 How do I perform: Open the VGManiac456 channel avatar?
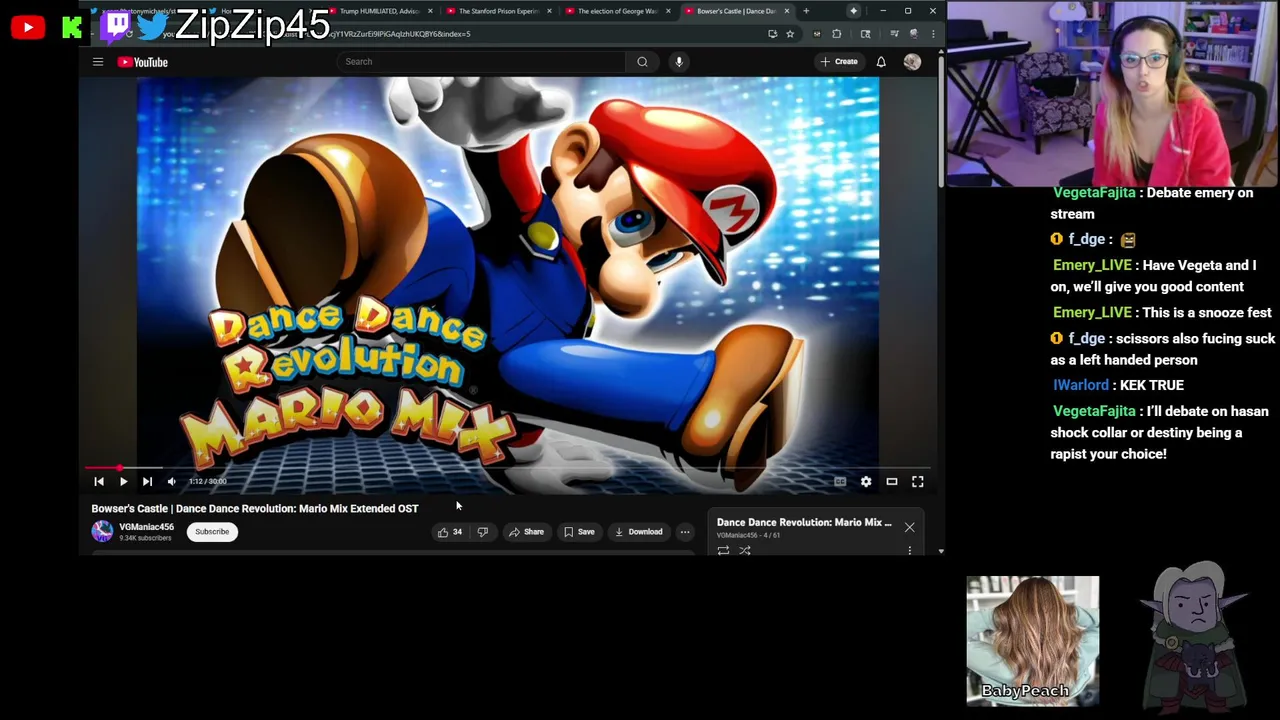point(103,532)
